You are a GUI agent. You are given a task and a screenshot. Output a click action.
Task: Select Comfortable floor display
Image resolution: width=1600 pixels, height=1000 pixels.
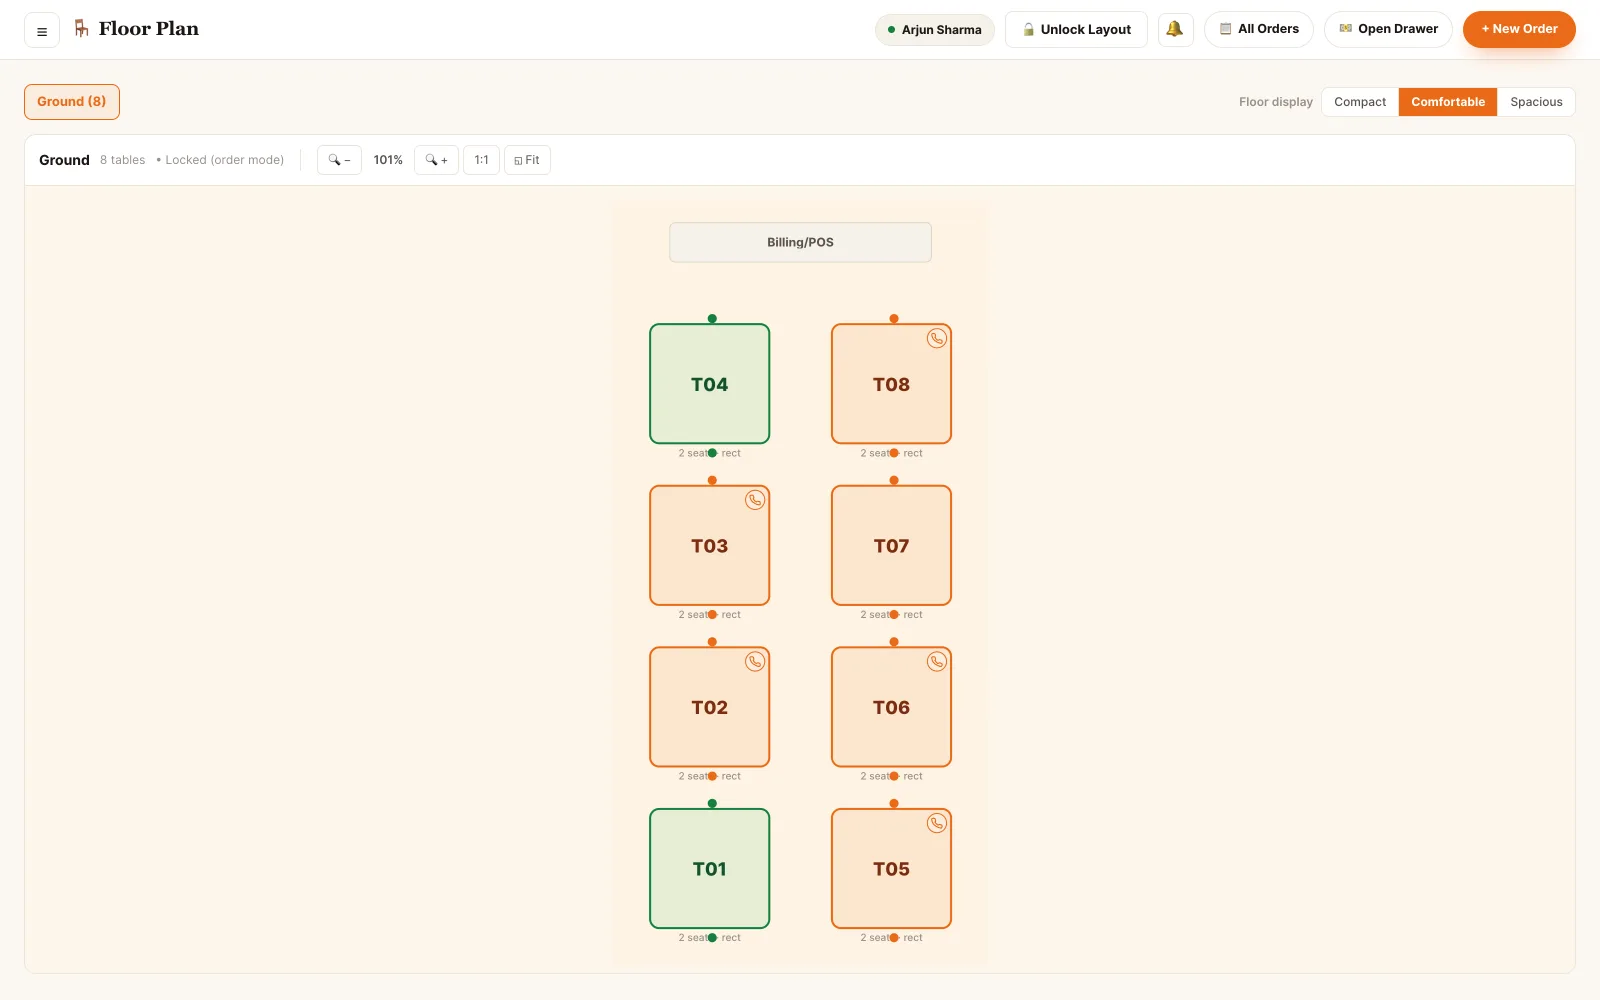1448,102
